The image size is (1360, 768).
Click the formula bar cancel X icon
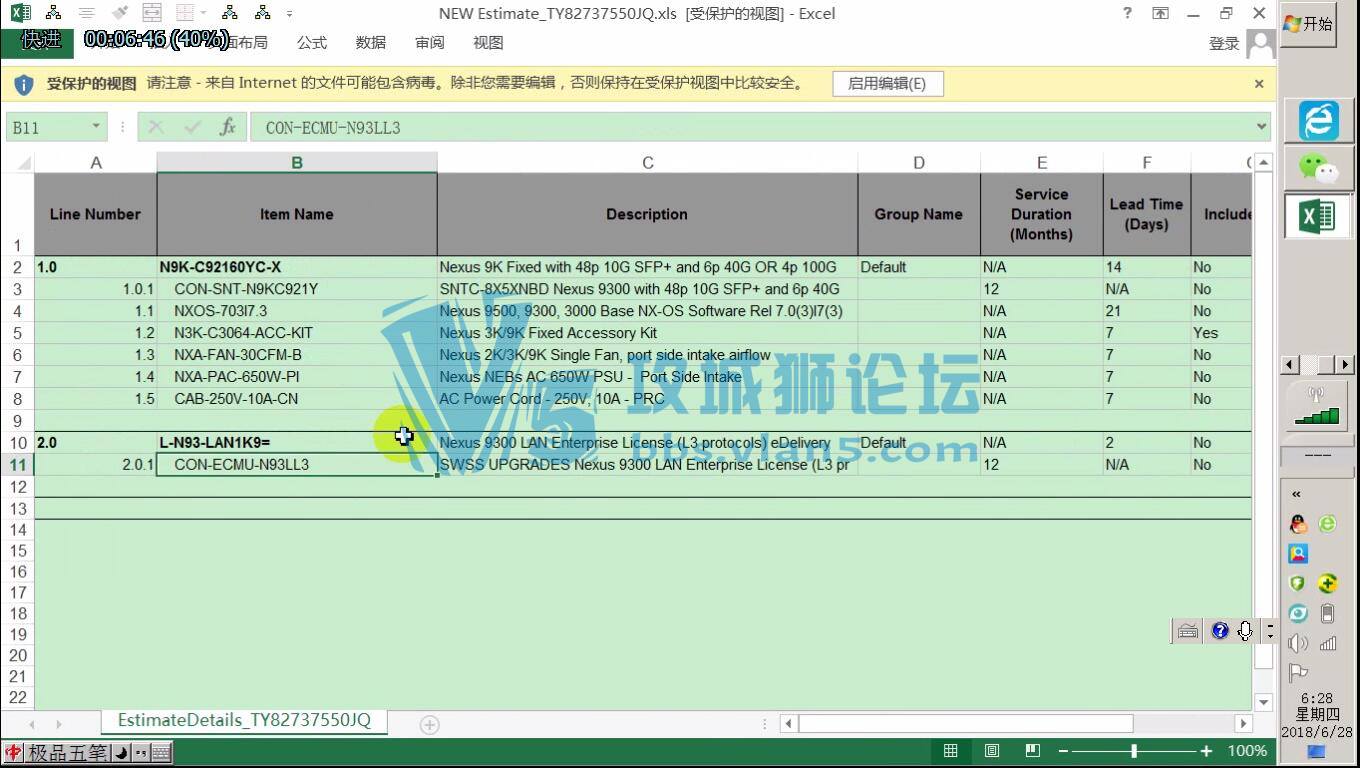pos(156,127)
